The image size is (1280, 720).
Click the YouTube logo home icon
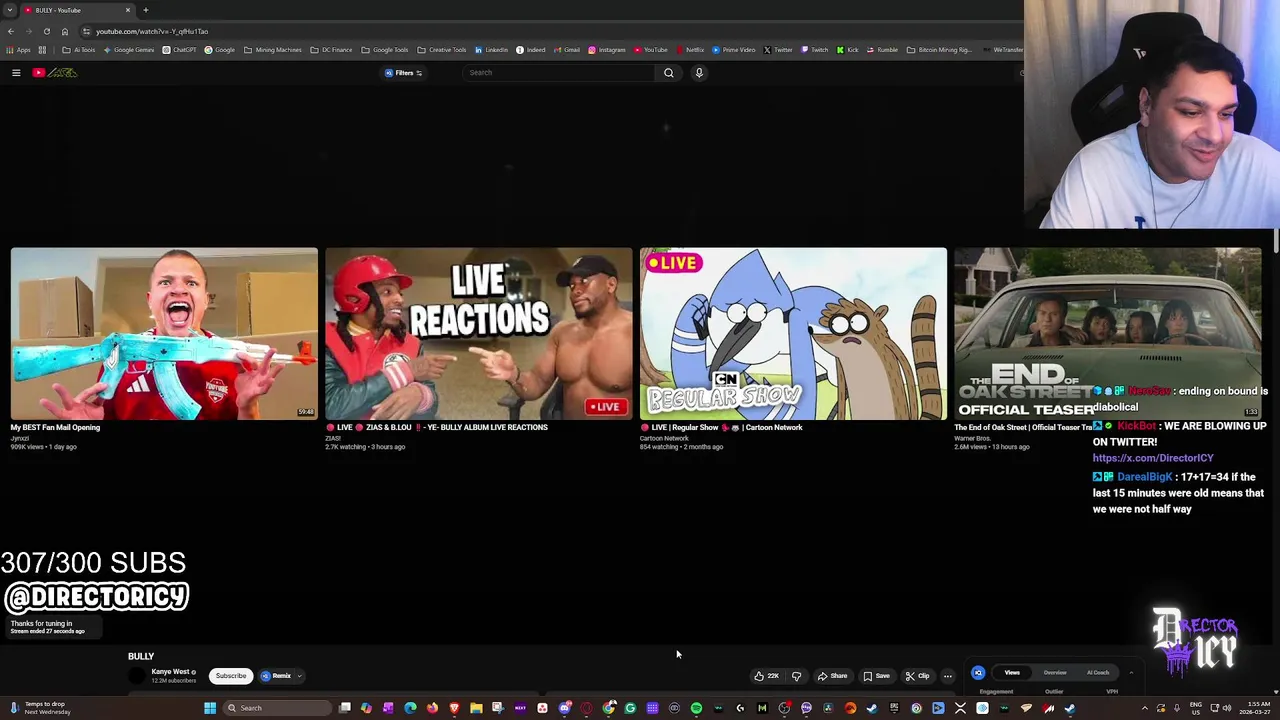[54, 72]
